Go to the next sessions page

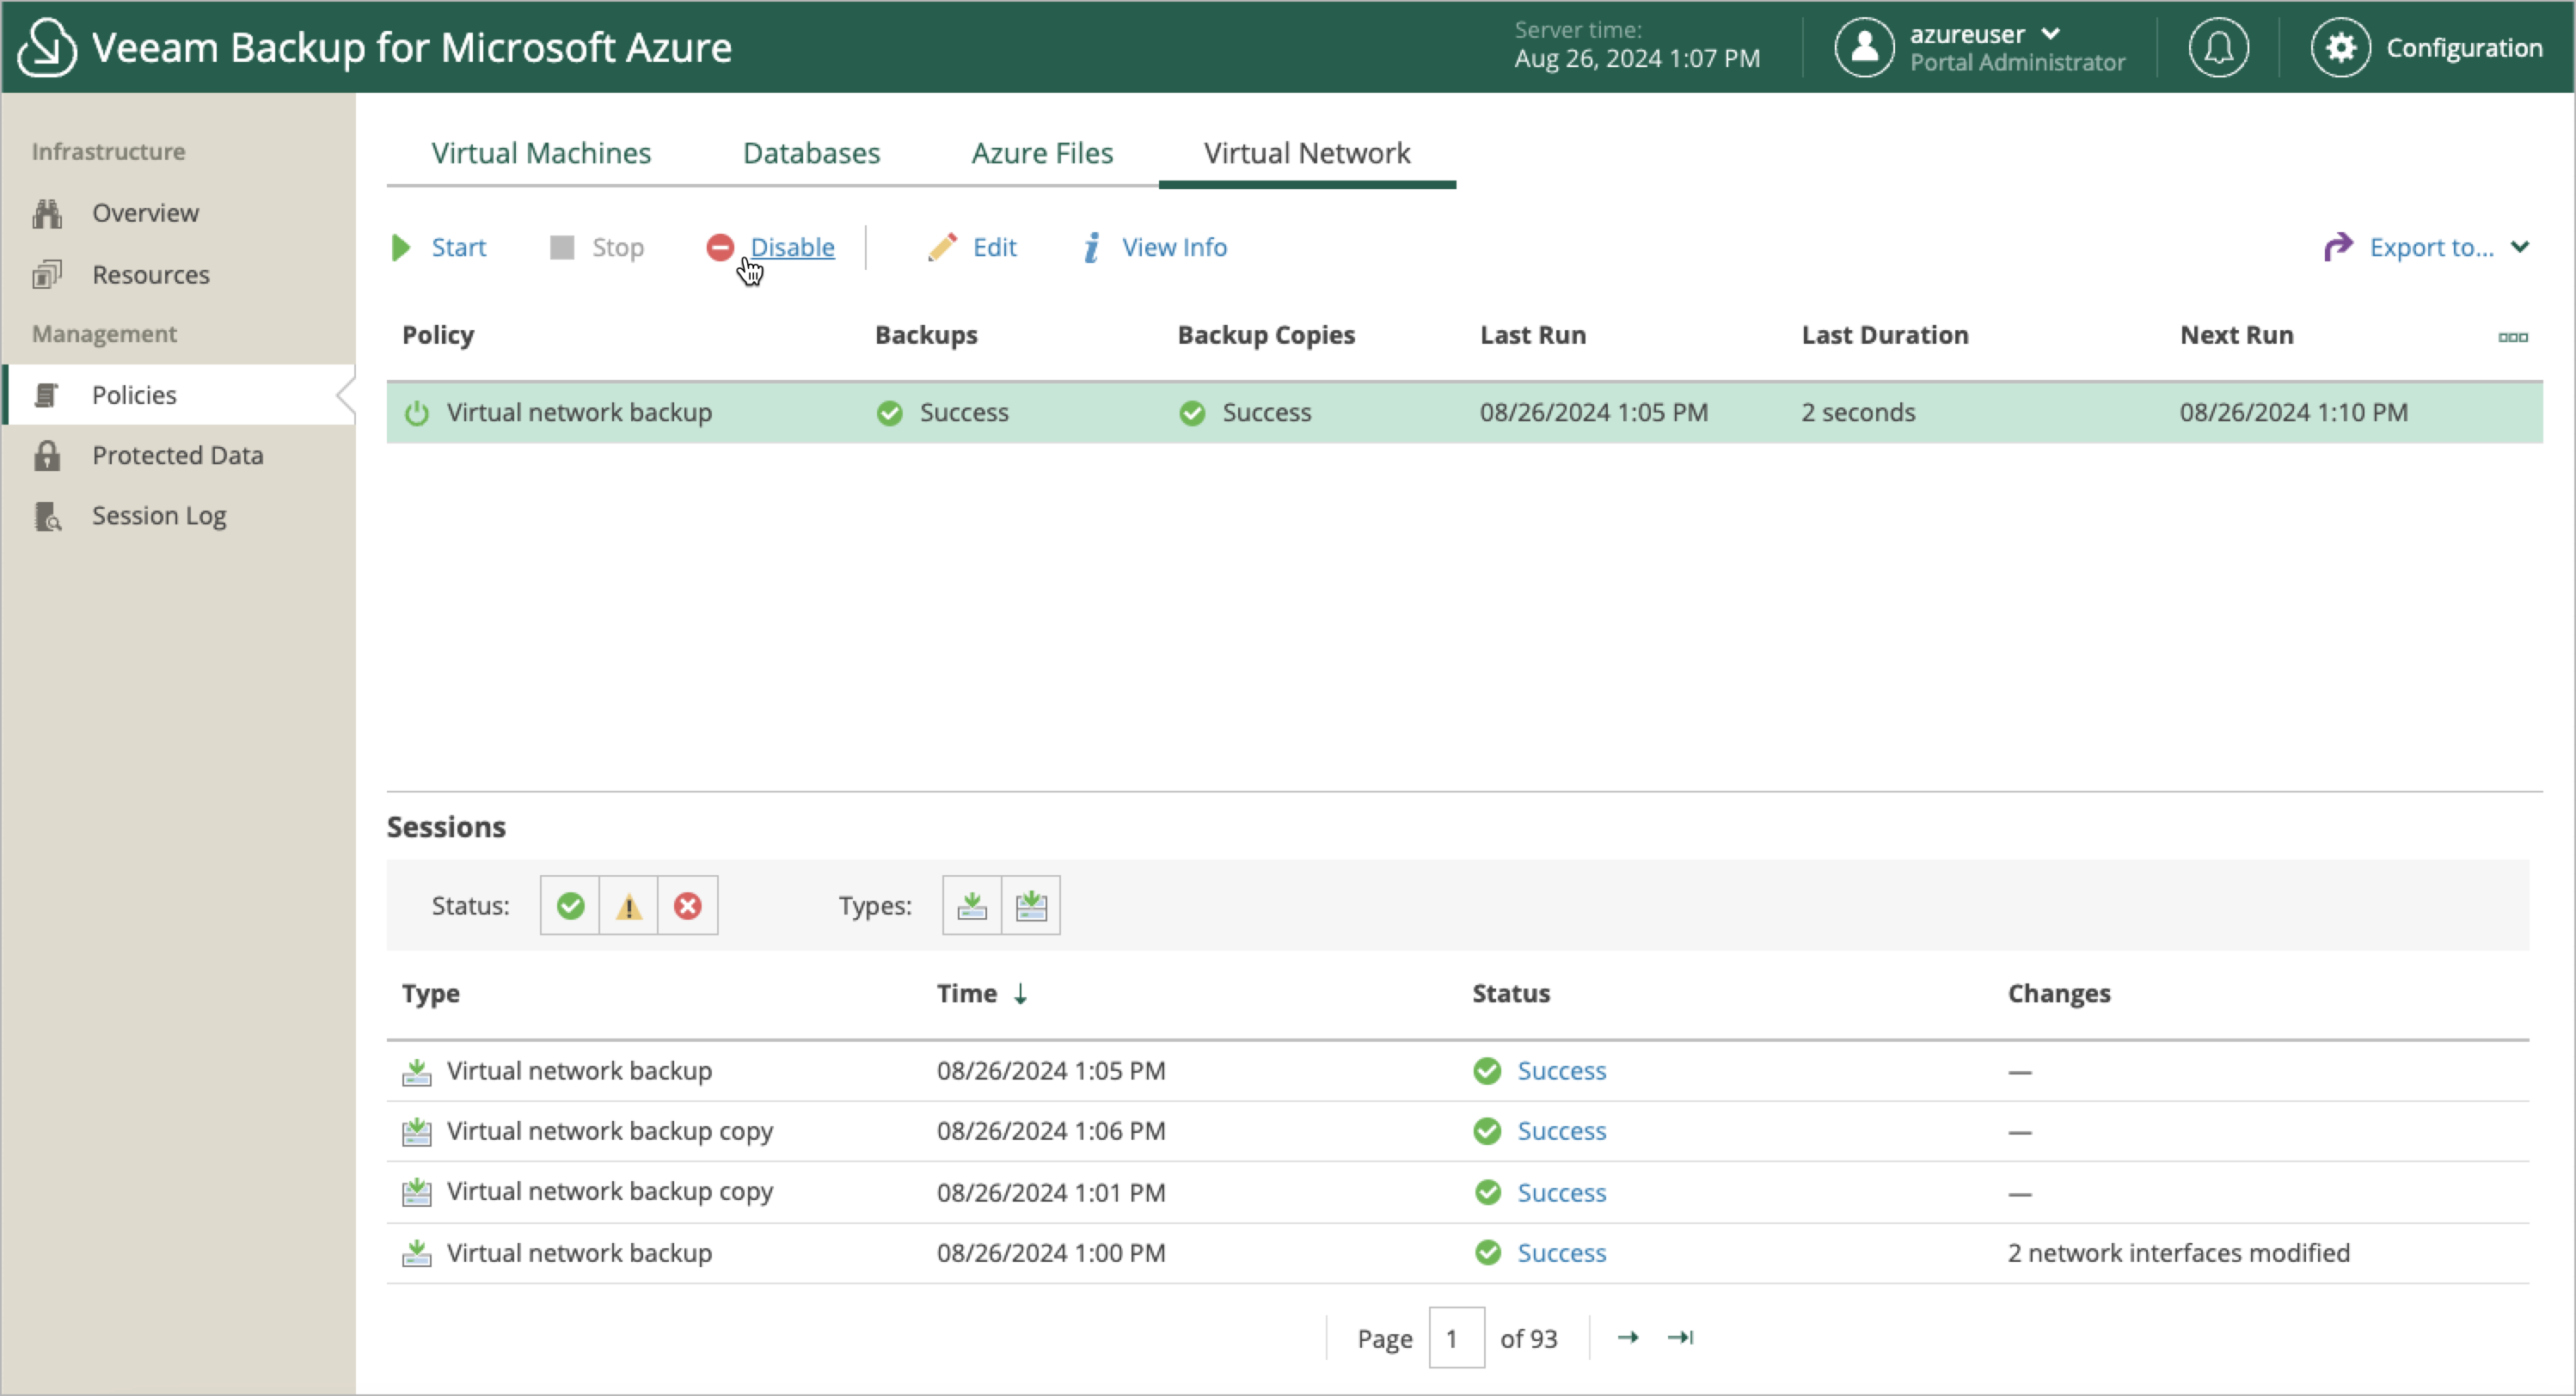point(1627,1337)
